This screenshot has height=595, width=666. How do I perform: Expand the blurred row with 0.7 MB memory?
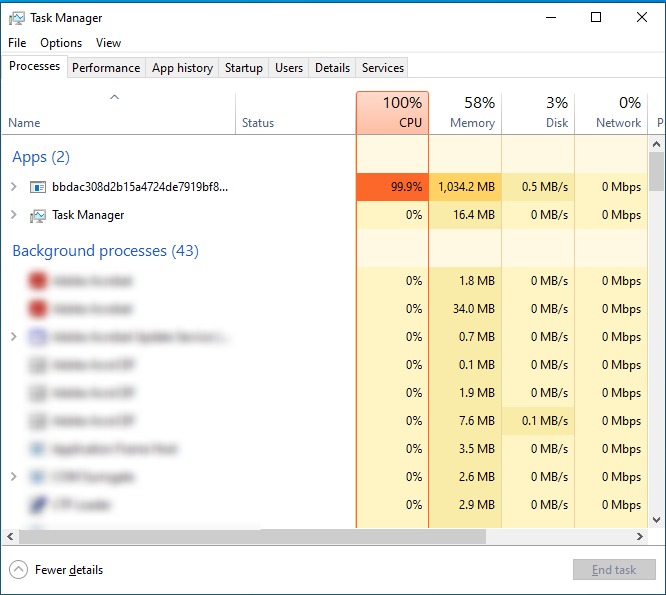[x=14, y=337]
